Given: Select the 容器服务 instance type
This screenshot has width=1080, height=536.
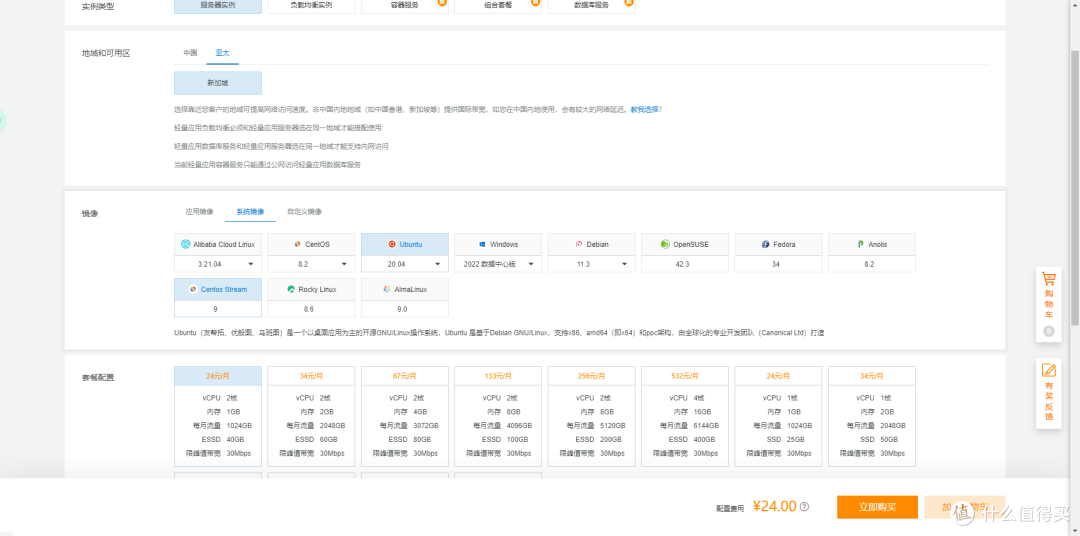Looking at the screenshot, I should pos(404,6).
